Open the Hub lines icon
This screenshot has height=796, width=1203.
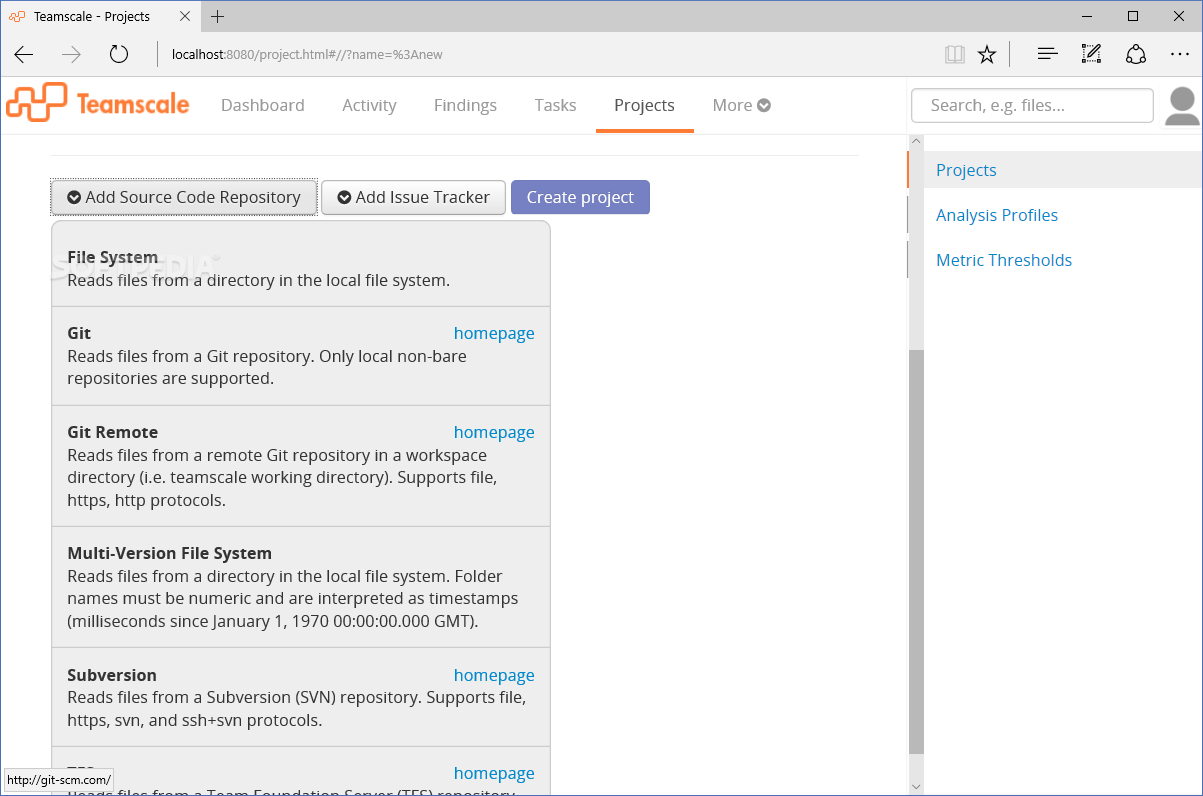(x=1047, y=55)
